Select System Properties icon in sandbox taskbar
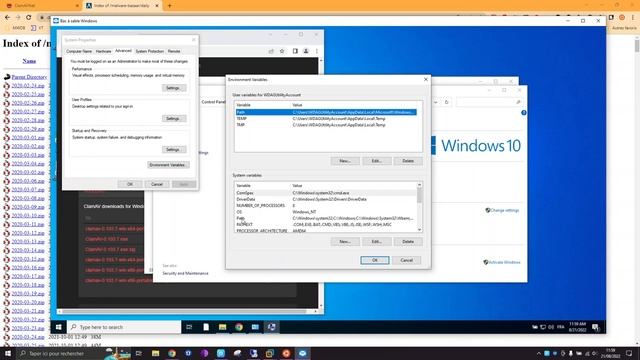This screenshot has width=640, height=360. tap(271, 327)
